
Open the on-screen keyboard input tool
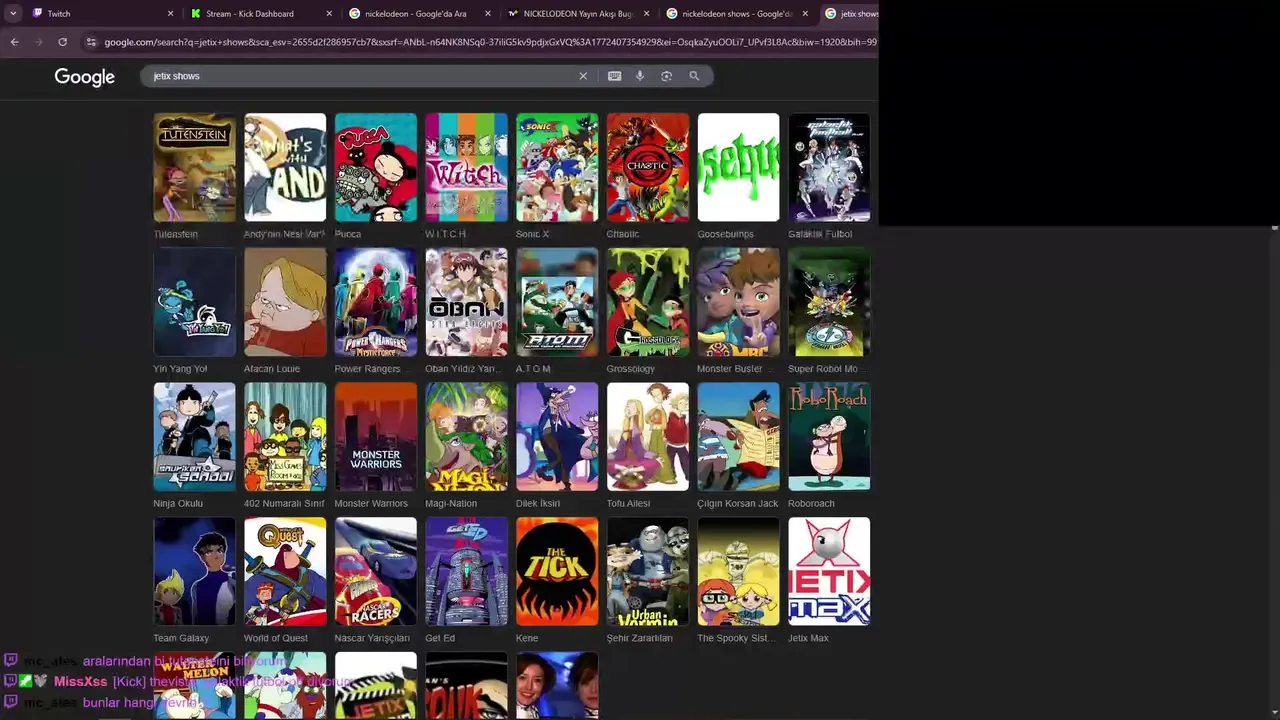pyautogui.click(x=614, y=76)
